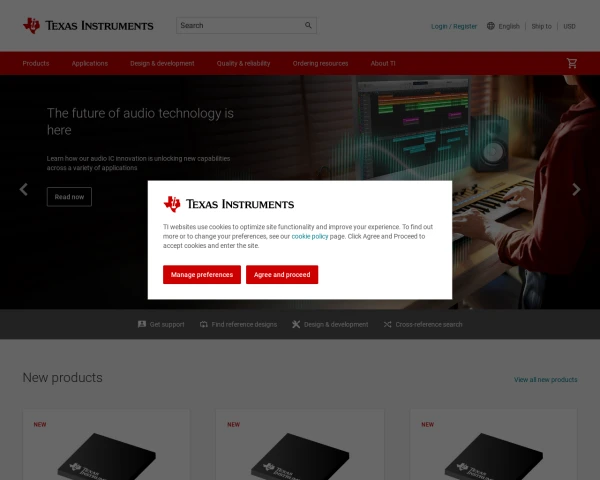Click the last NEW product chip image
600x480 pixels.
pos(494,456)
